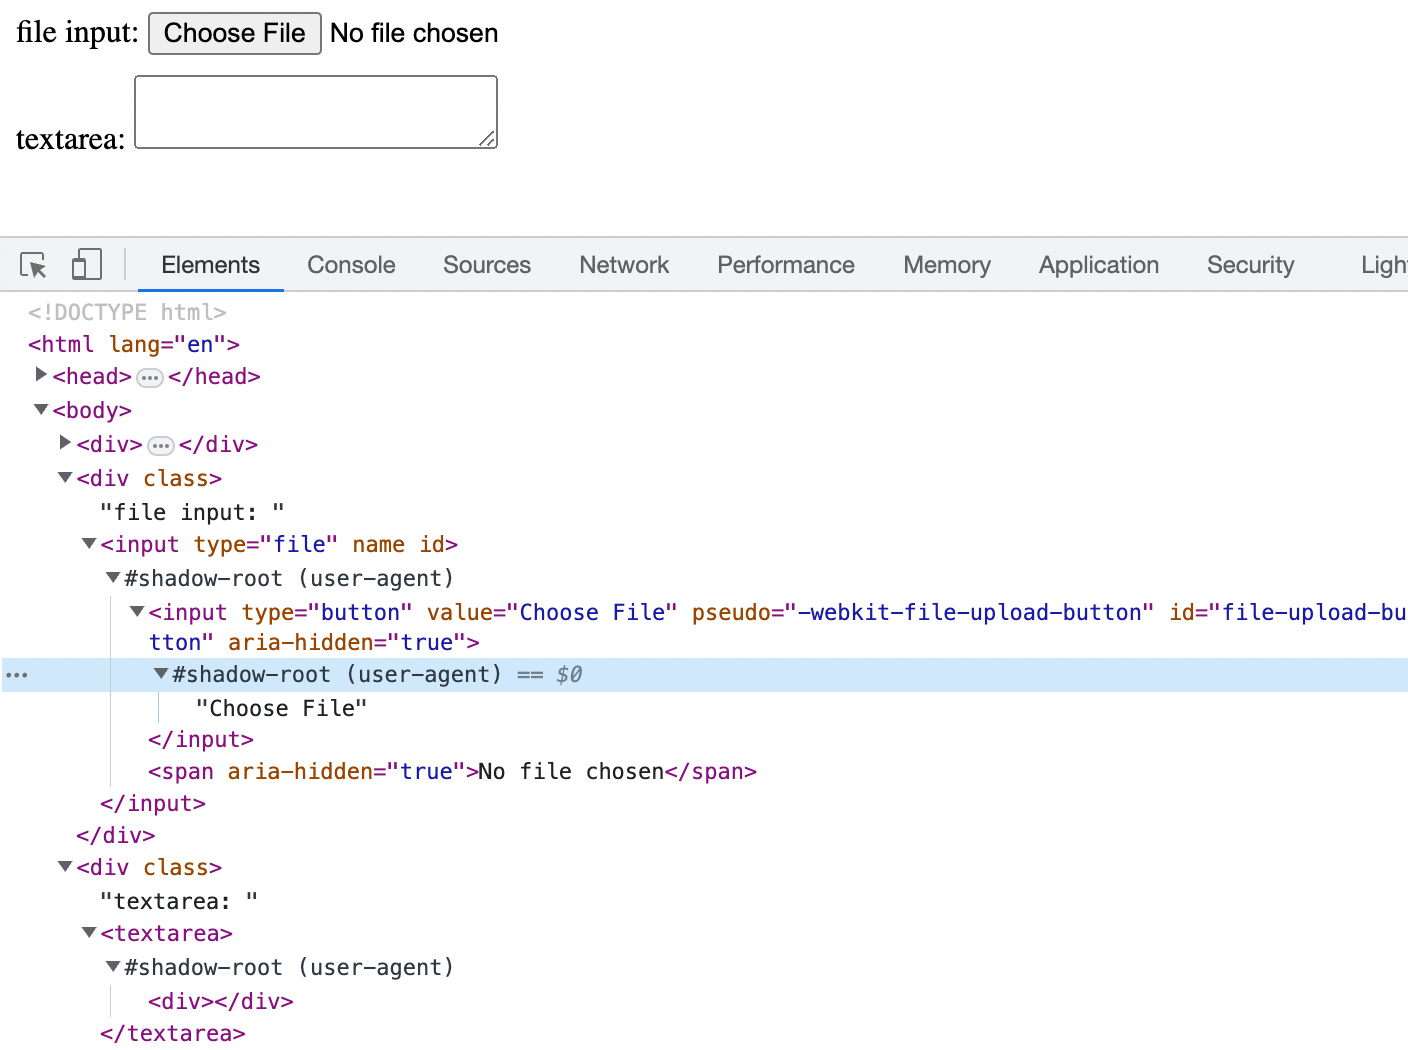Open the Security tab

pos(1251,265)
